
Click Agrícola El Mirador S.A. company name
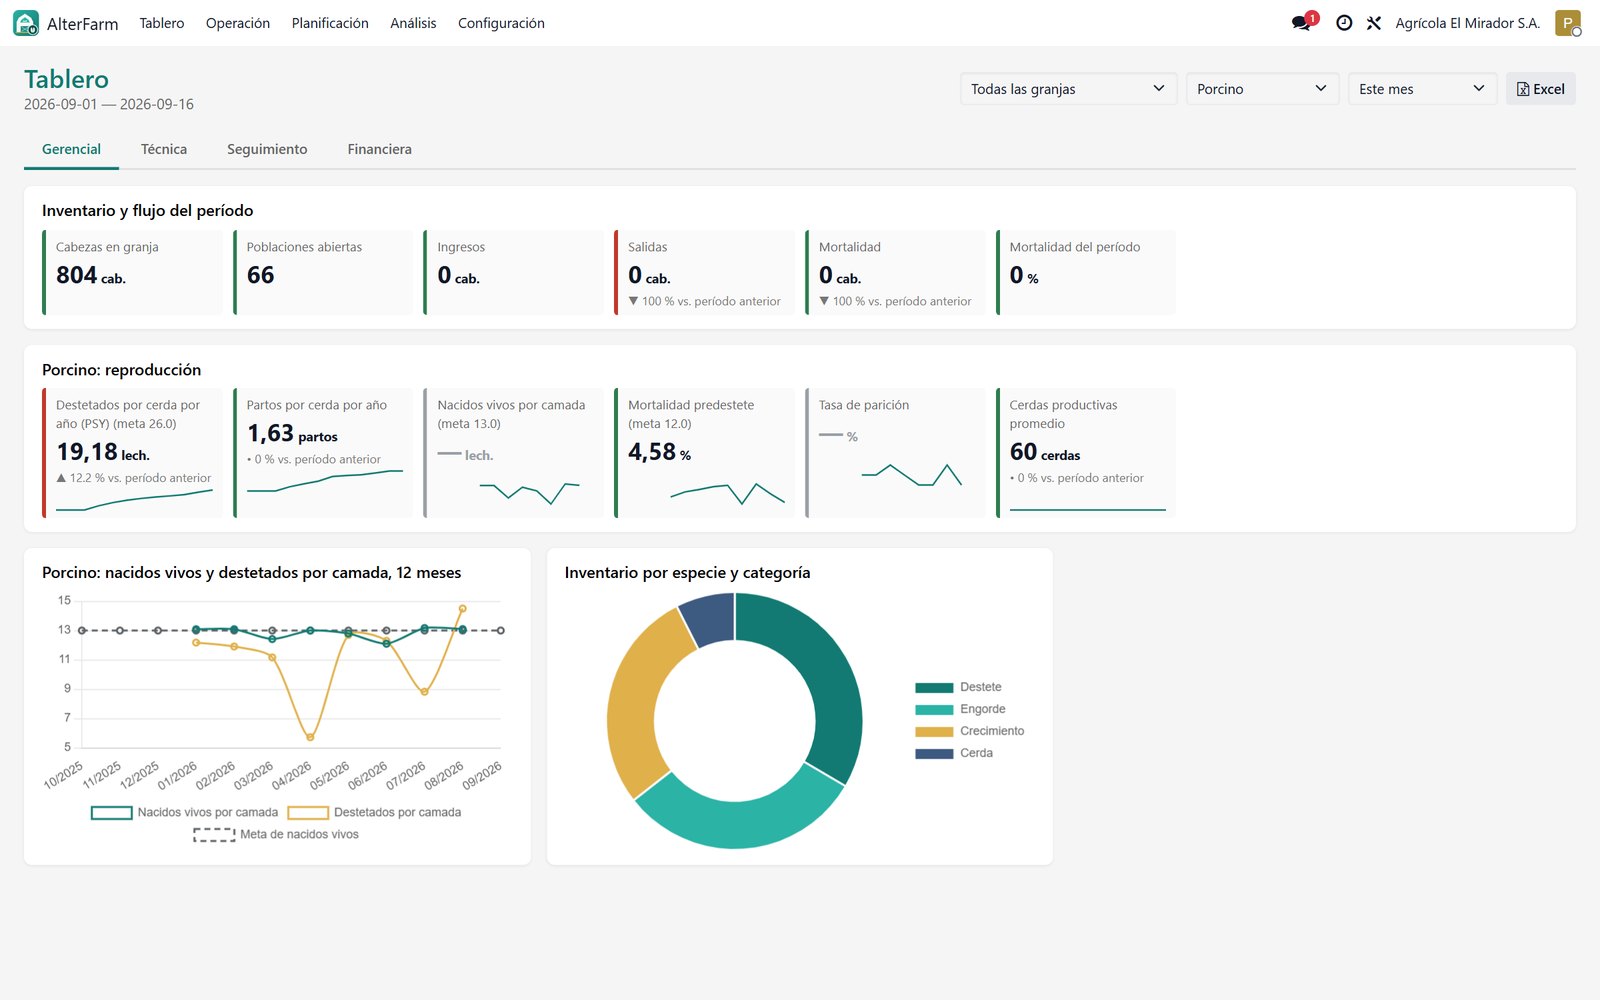click(x=1467, y=23)
